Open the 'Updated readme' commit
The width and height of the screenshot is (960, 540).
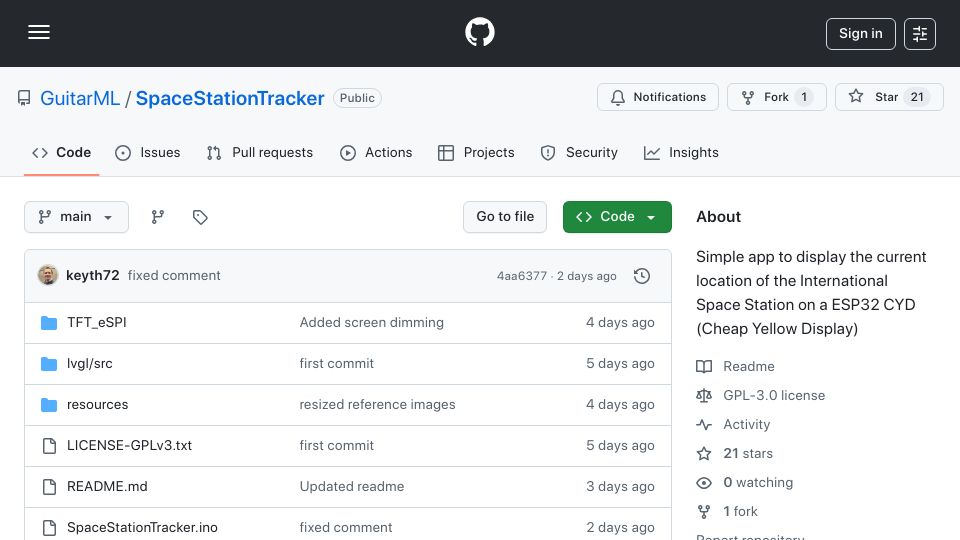tap(351, 487)
